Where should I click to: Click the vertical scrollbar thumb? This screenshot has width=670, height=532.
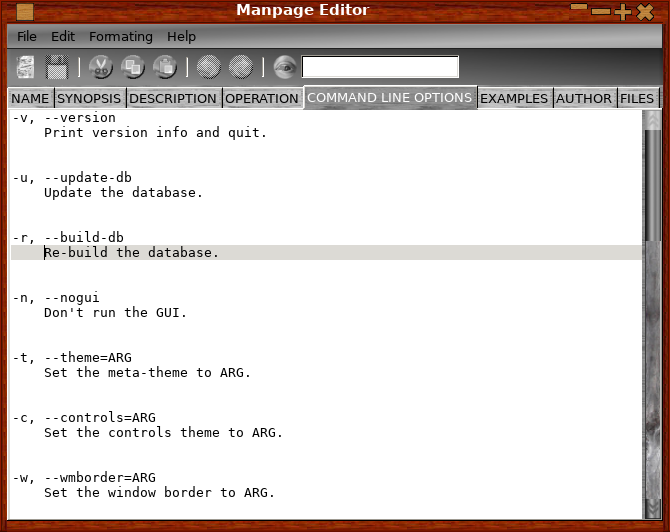point(652,185)
